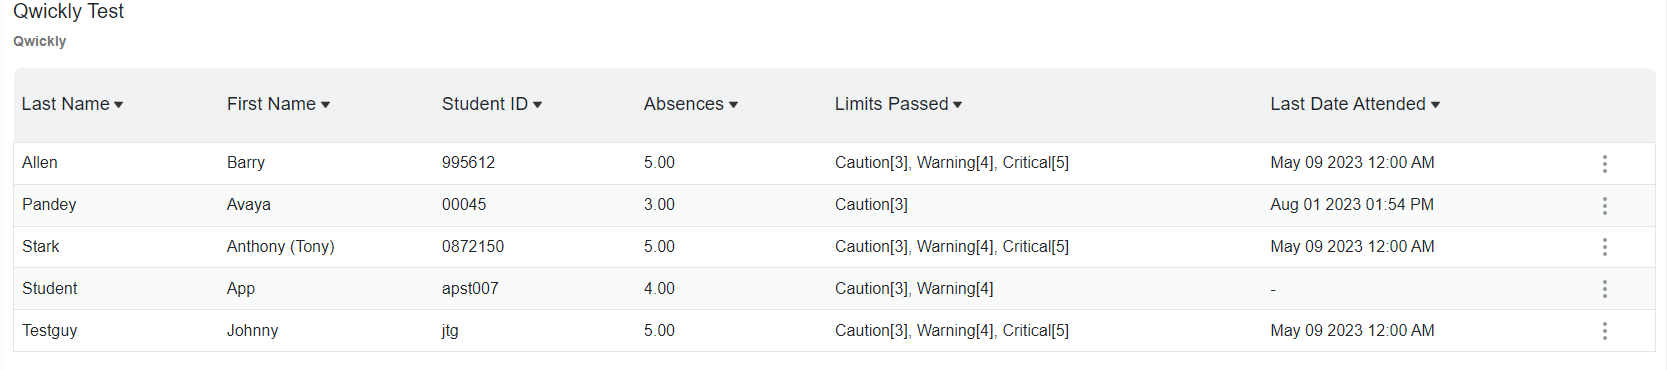Select the Allen last name cell
The width and height of the screenshot is (1667, 370).
point(40,162)
